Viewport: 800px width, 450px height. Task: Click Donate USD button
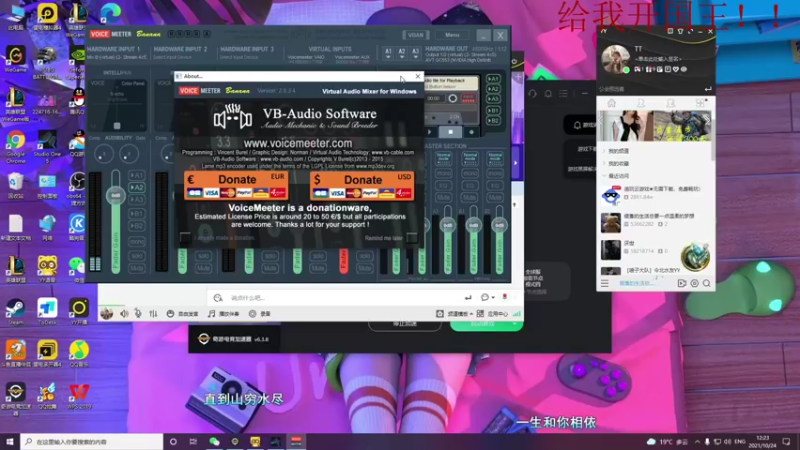[362, 185]
